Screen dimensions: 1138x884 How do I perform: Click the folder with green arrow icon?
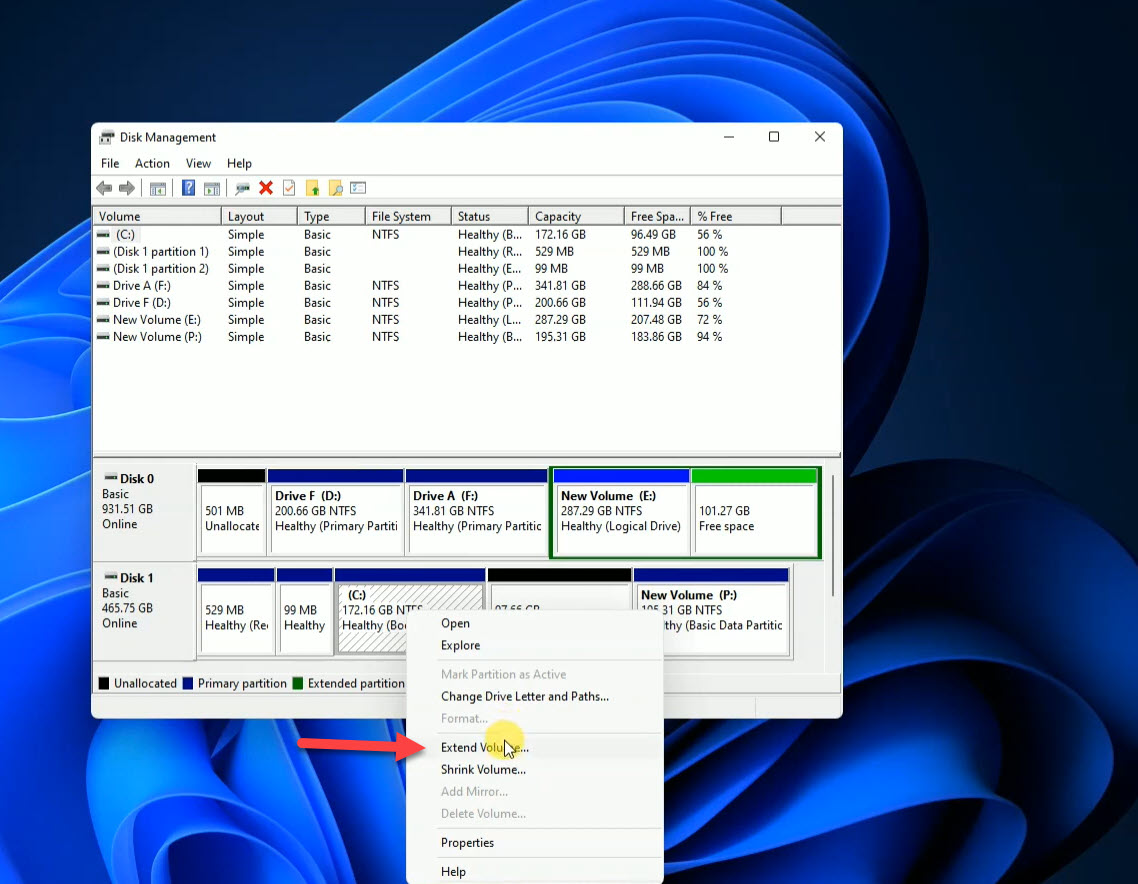tap(312, 188)
